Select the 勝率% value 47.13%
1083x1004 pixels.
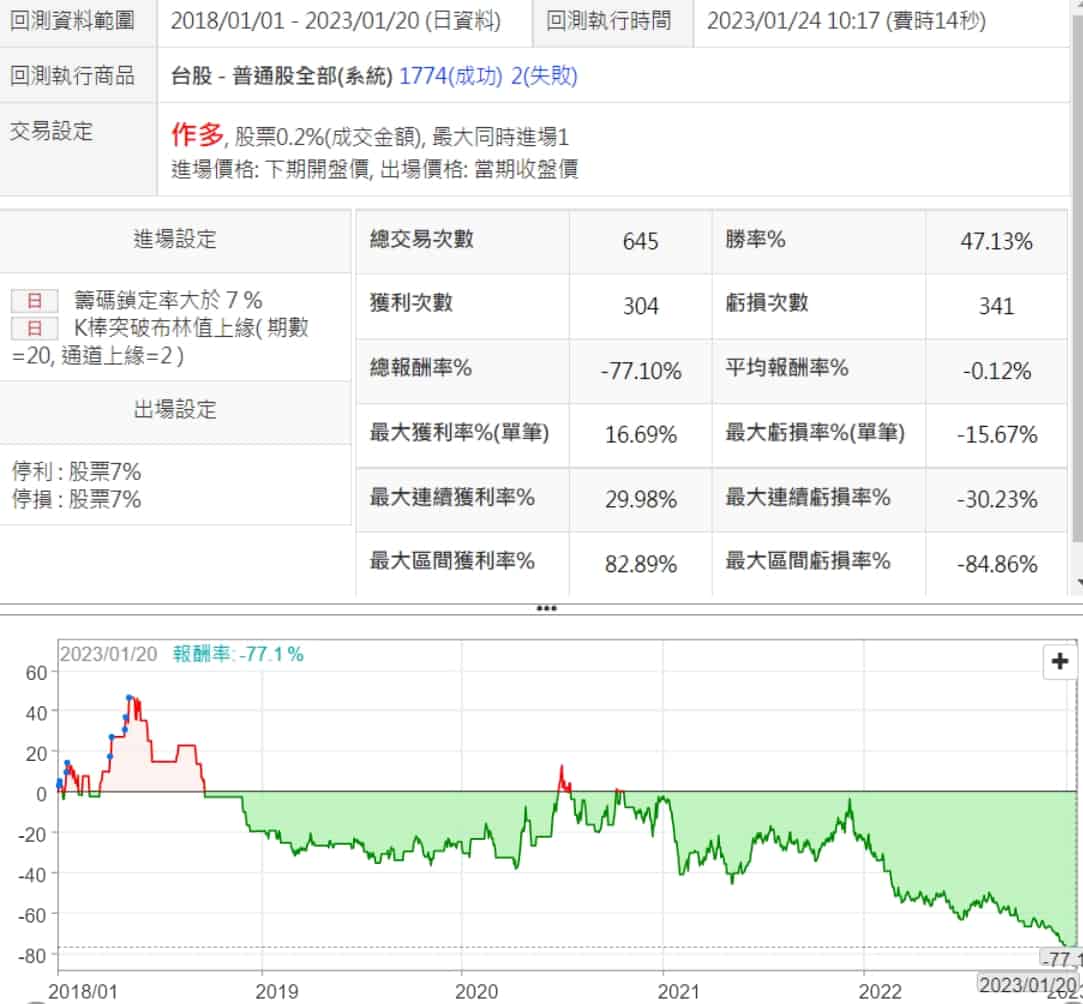point(996,240)
